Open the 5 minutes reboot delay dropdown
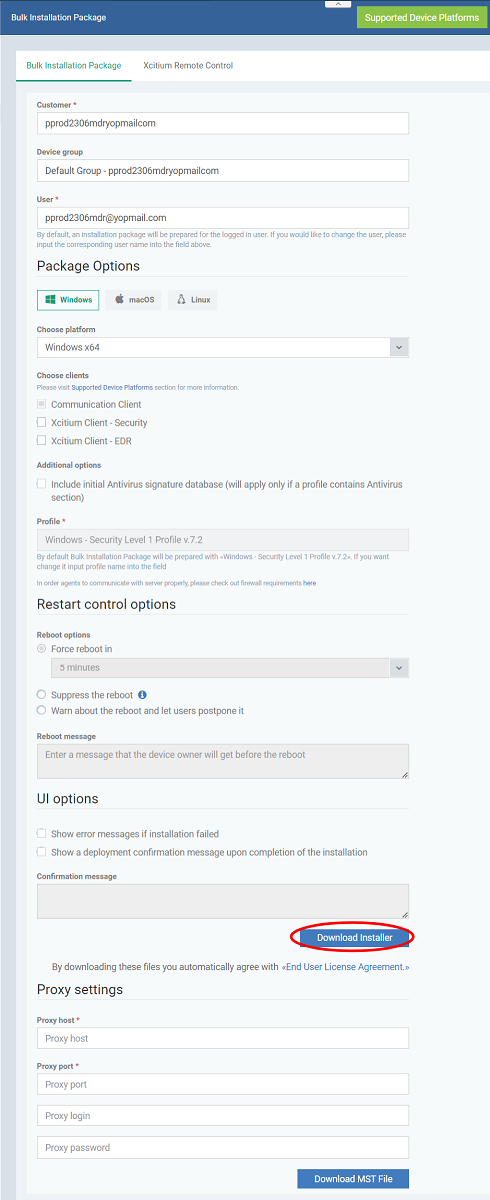This screenshot has width=490, height=1200. coord(230,667)
